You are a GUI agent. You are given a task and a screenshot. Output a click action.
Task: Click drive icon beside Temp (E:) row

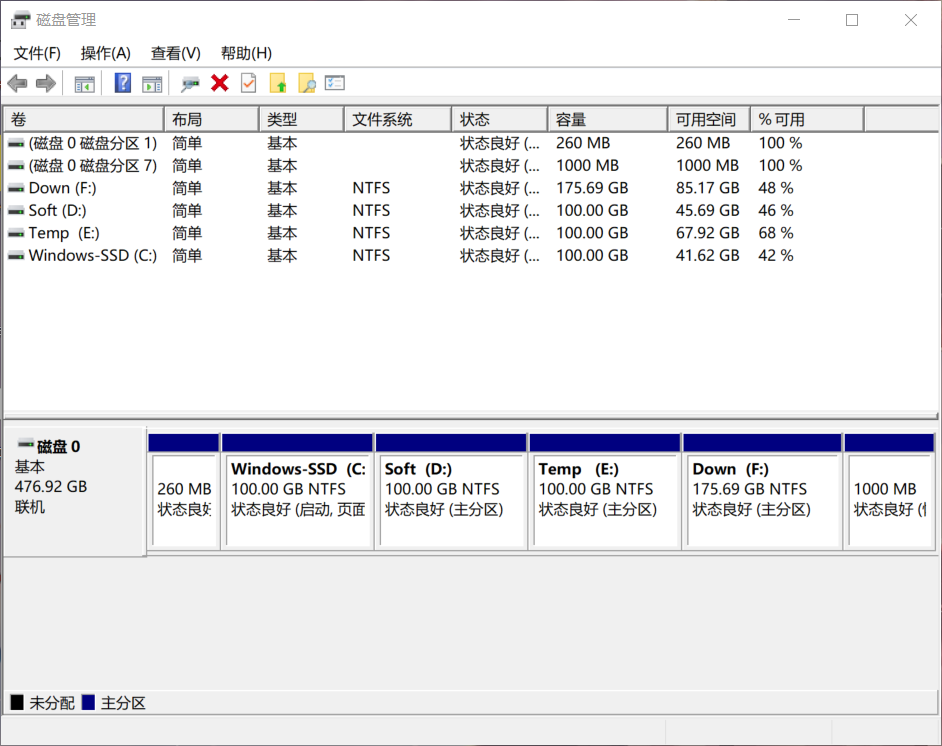16,233
